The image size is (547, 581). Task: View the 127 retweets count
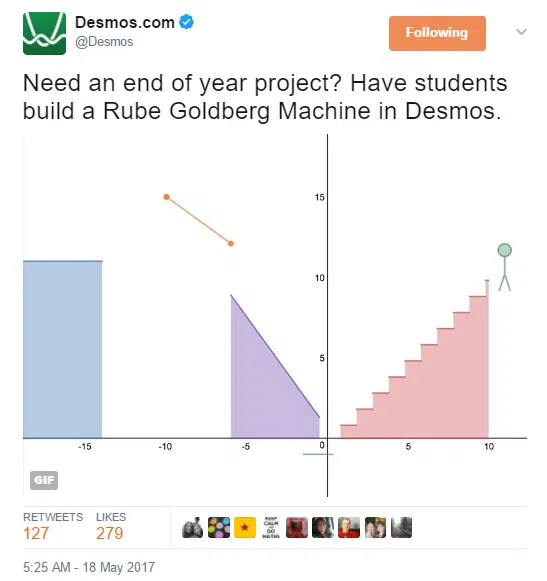click(x=36, y=533)
